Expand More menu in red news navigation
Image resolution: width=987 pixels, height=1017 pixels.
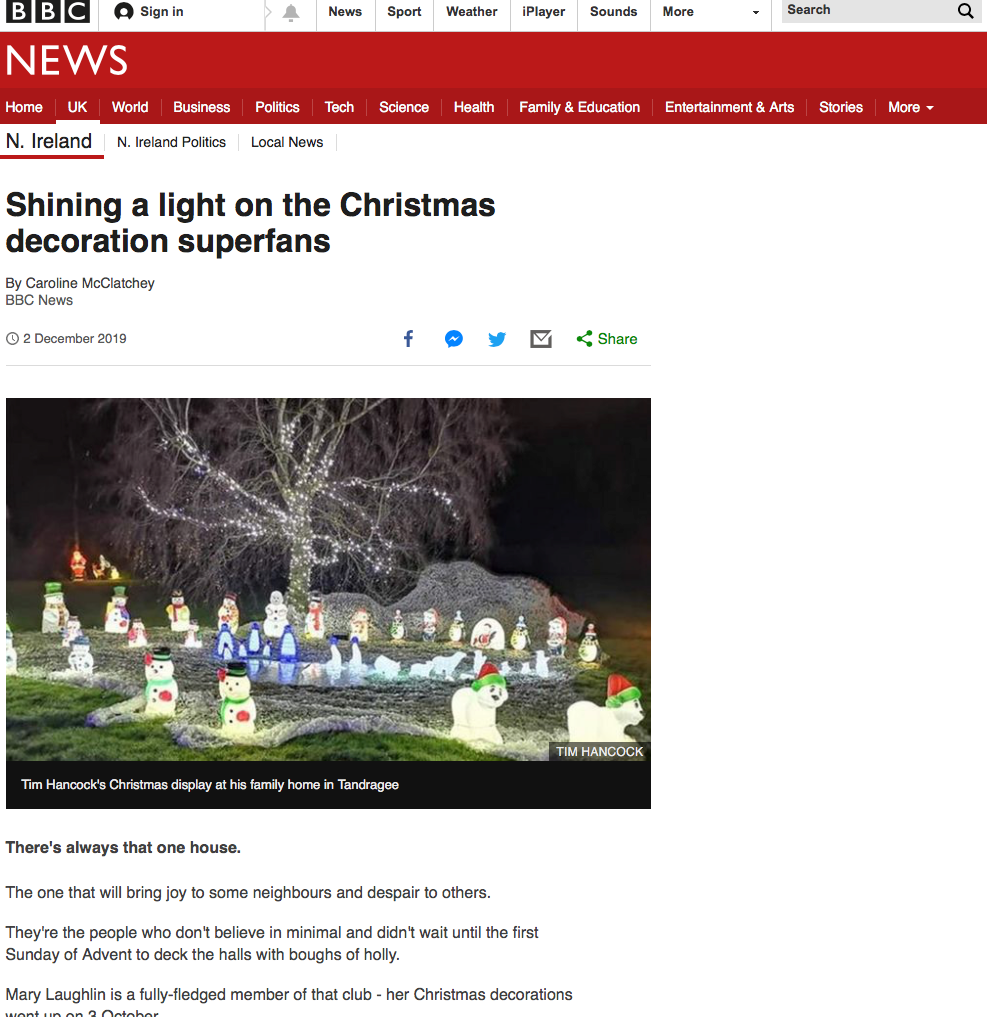910,108
